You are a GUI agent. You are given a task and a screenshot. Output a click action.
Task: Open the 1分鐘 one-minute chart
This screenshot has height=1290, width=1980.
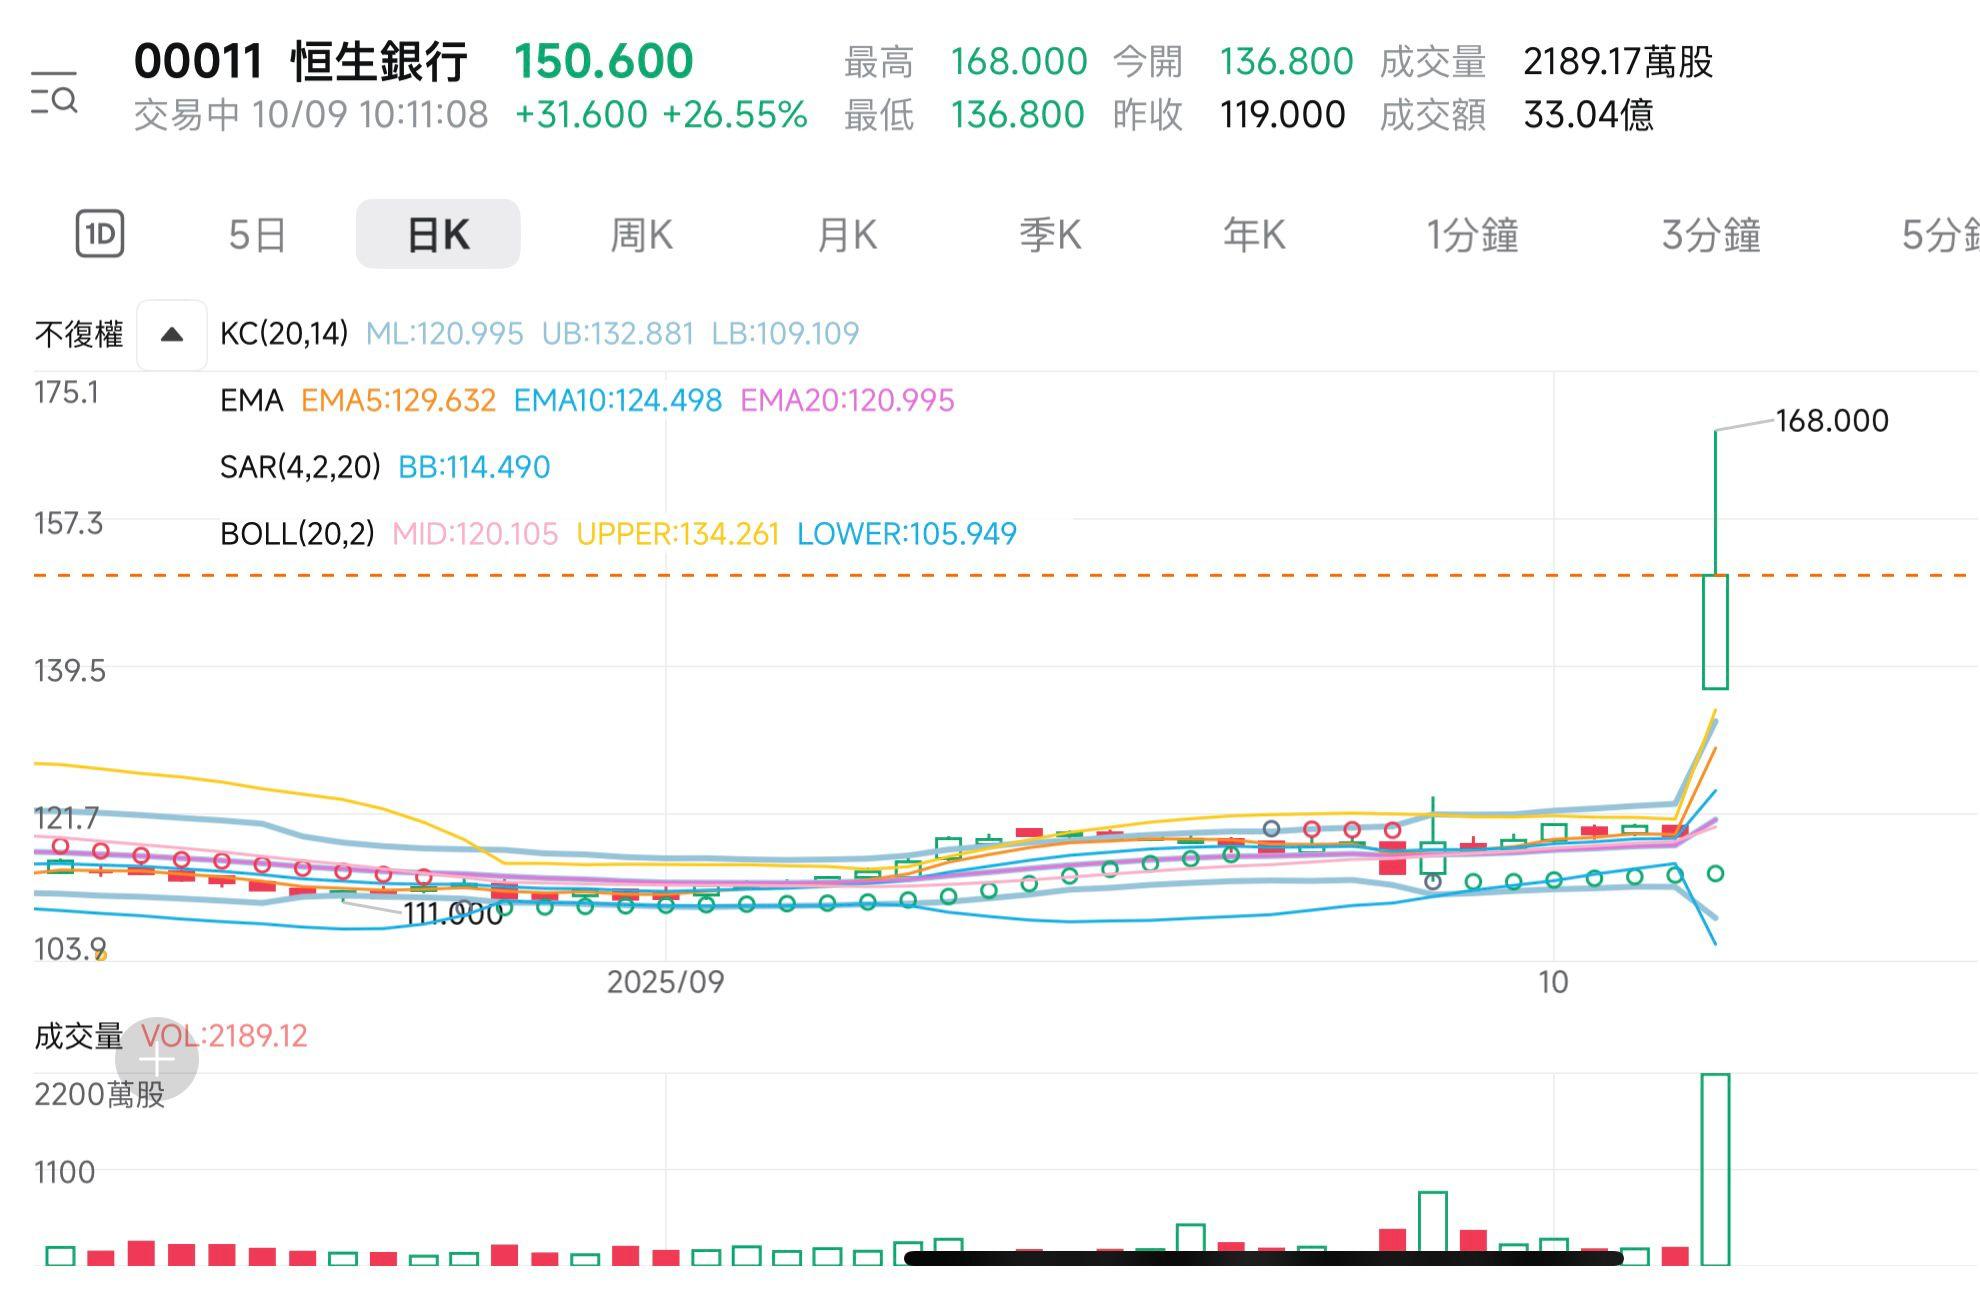point(1472,233)
